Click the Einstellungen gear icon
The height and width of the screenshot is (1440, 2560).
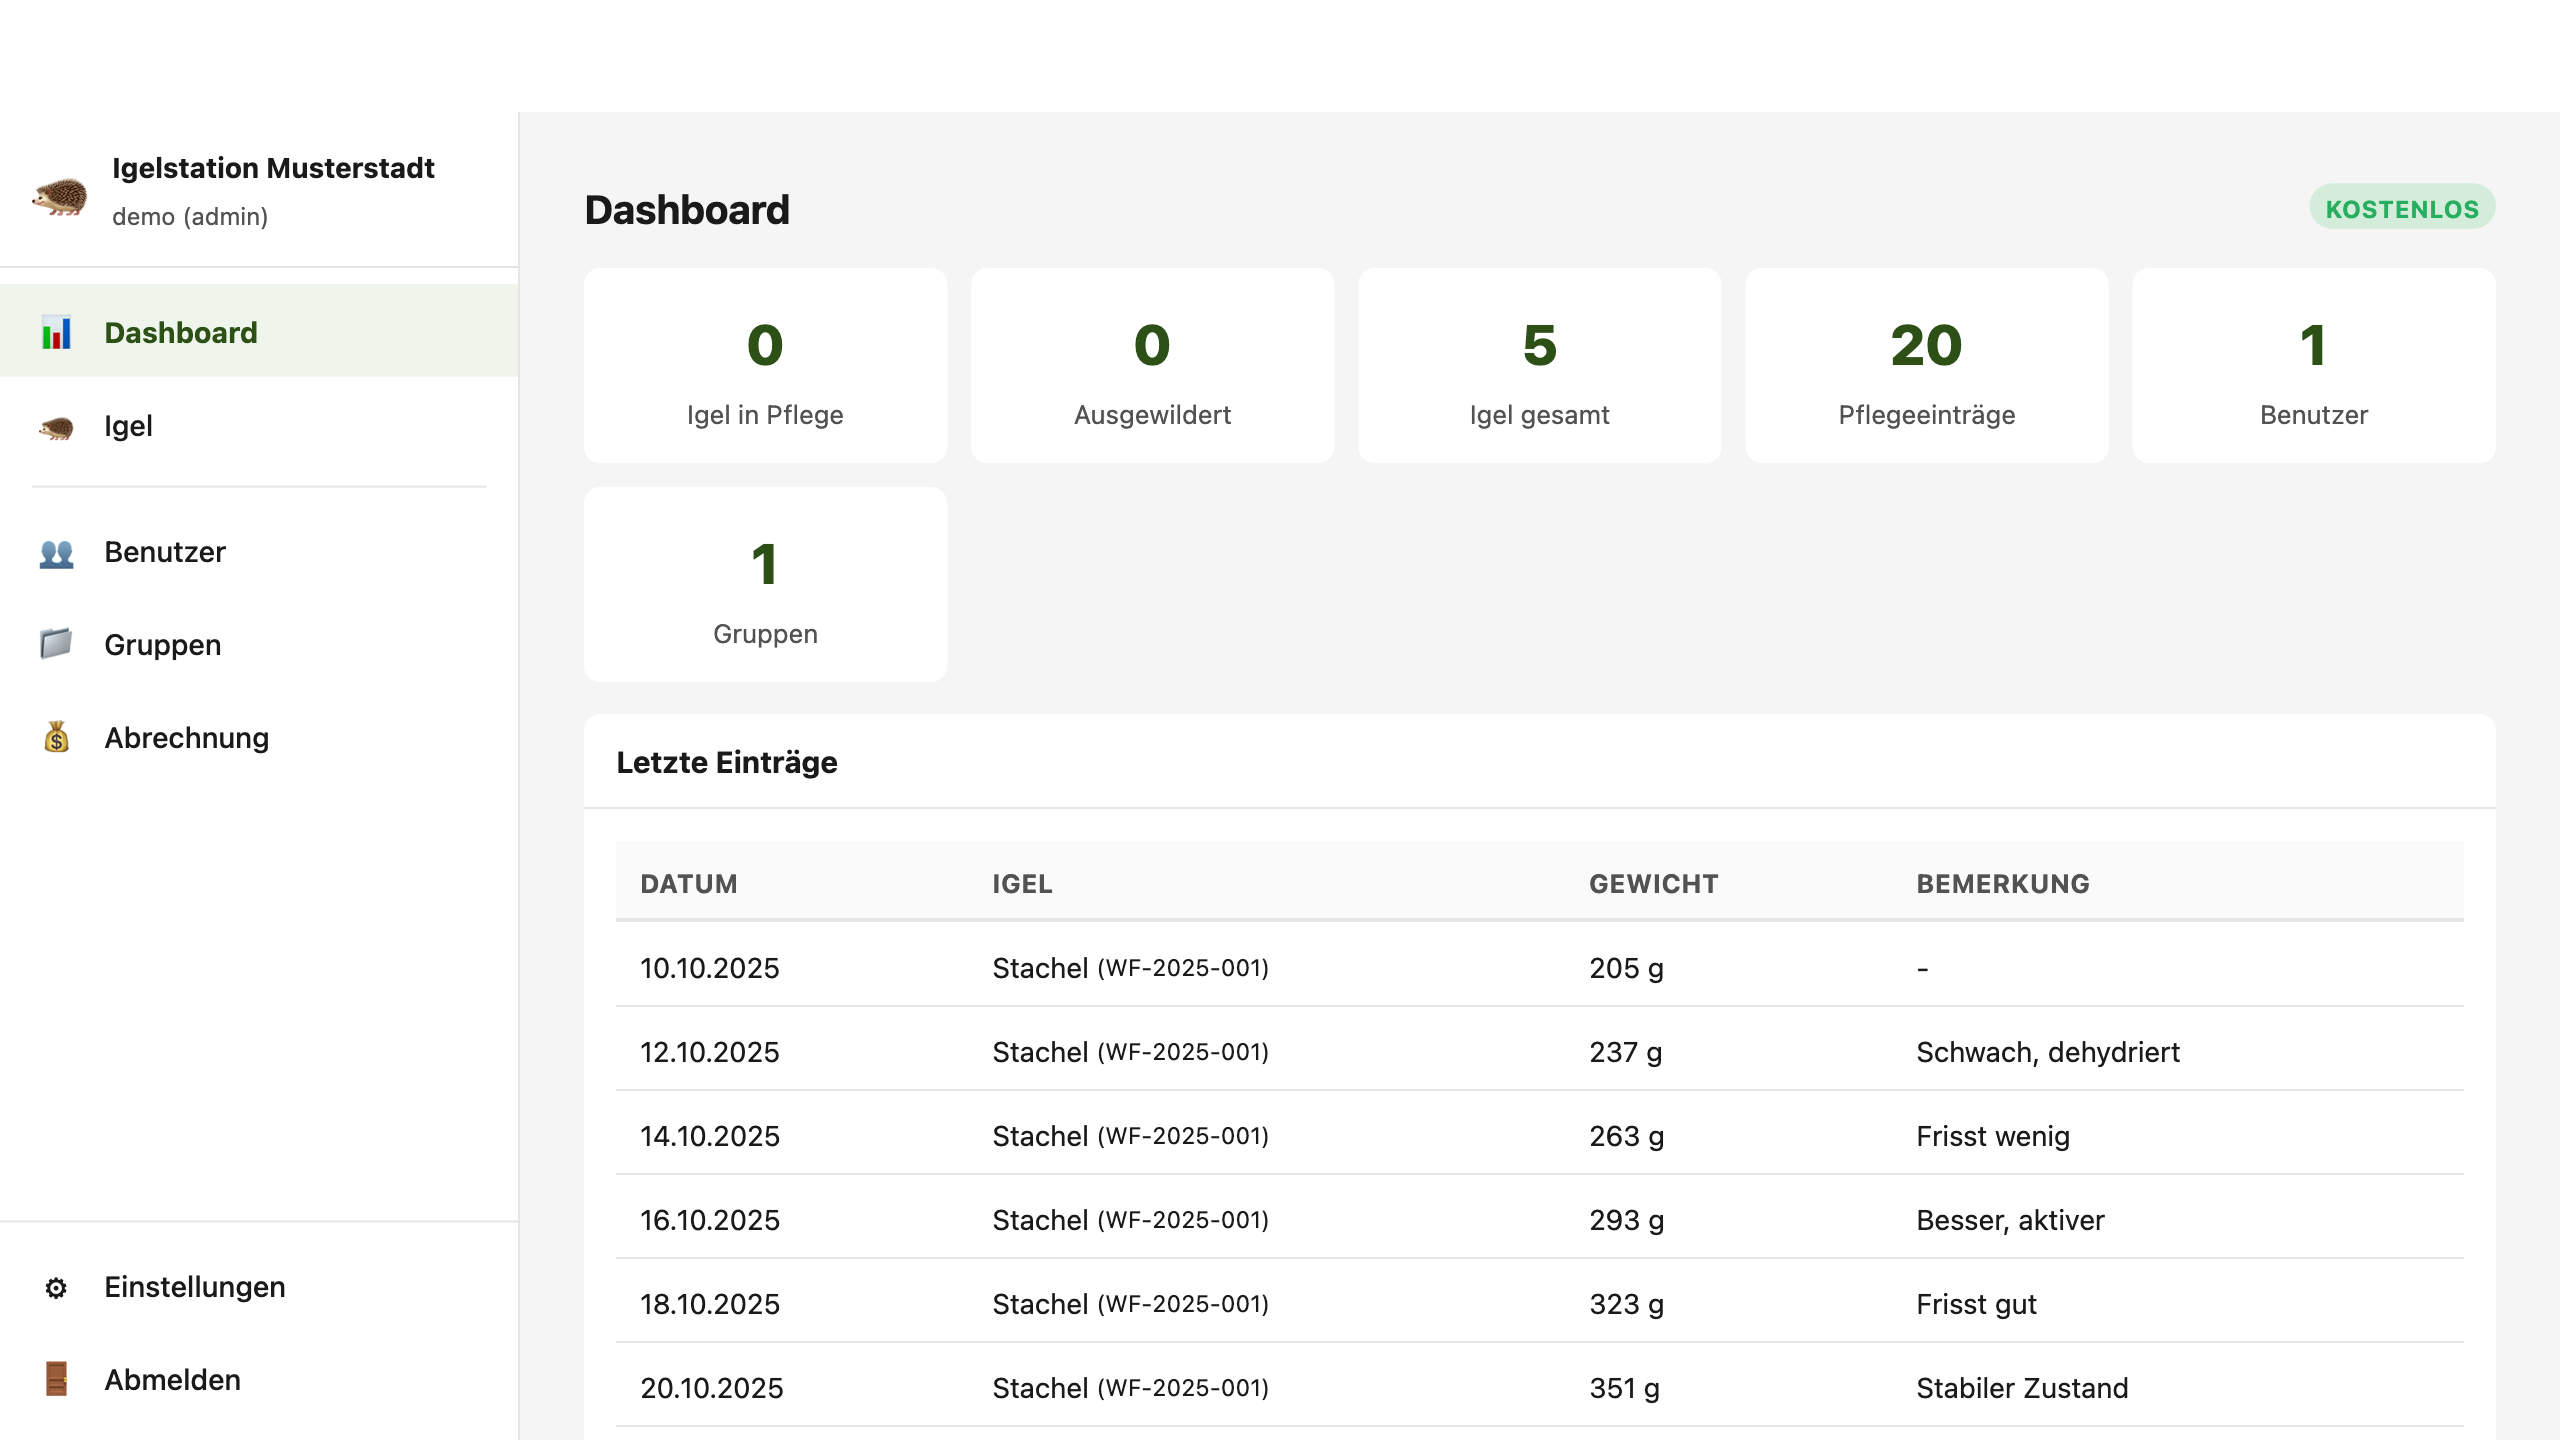(56, 1287)
